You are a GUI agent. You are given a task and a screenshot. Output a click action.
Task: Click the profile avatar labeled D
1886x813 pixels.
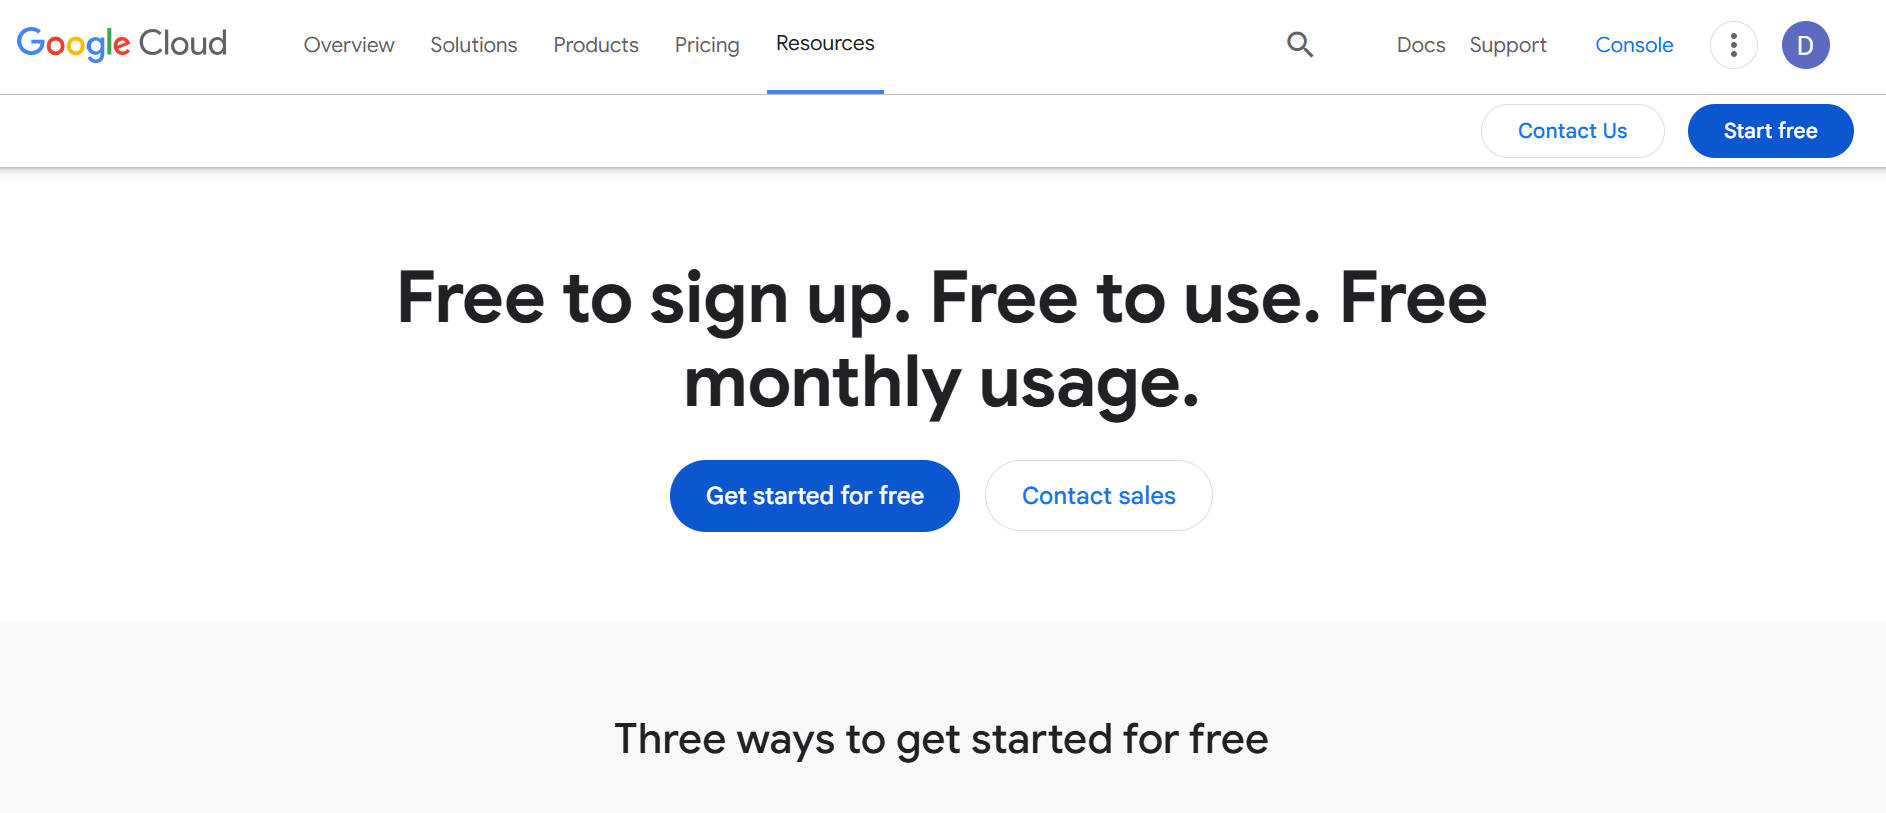1806,45
